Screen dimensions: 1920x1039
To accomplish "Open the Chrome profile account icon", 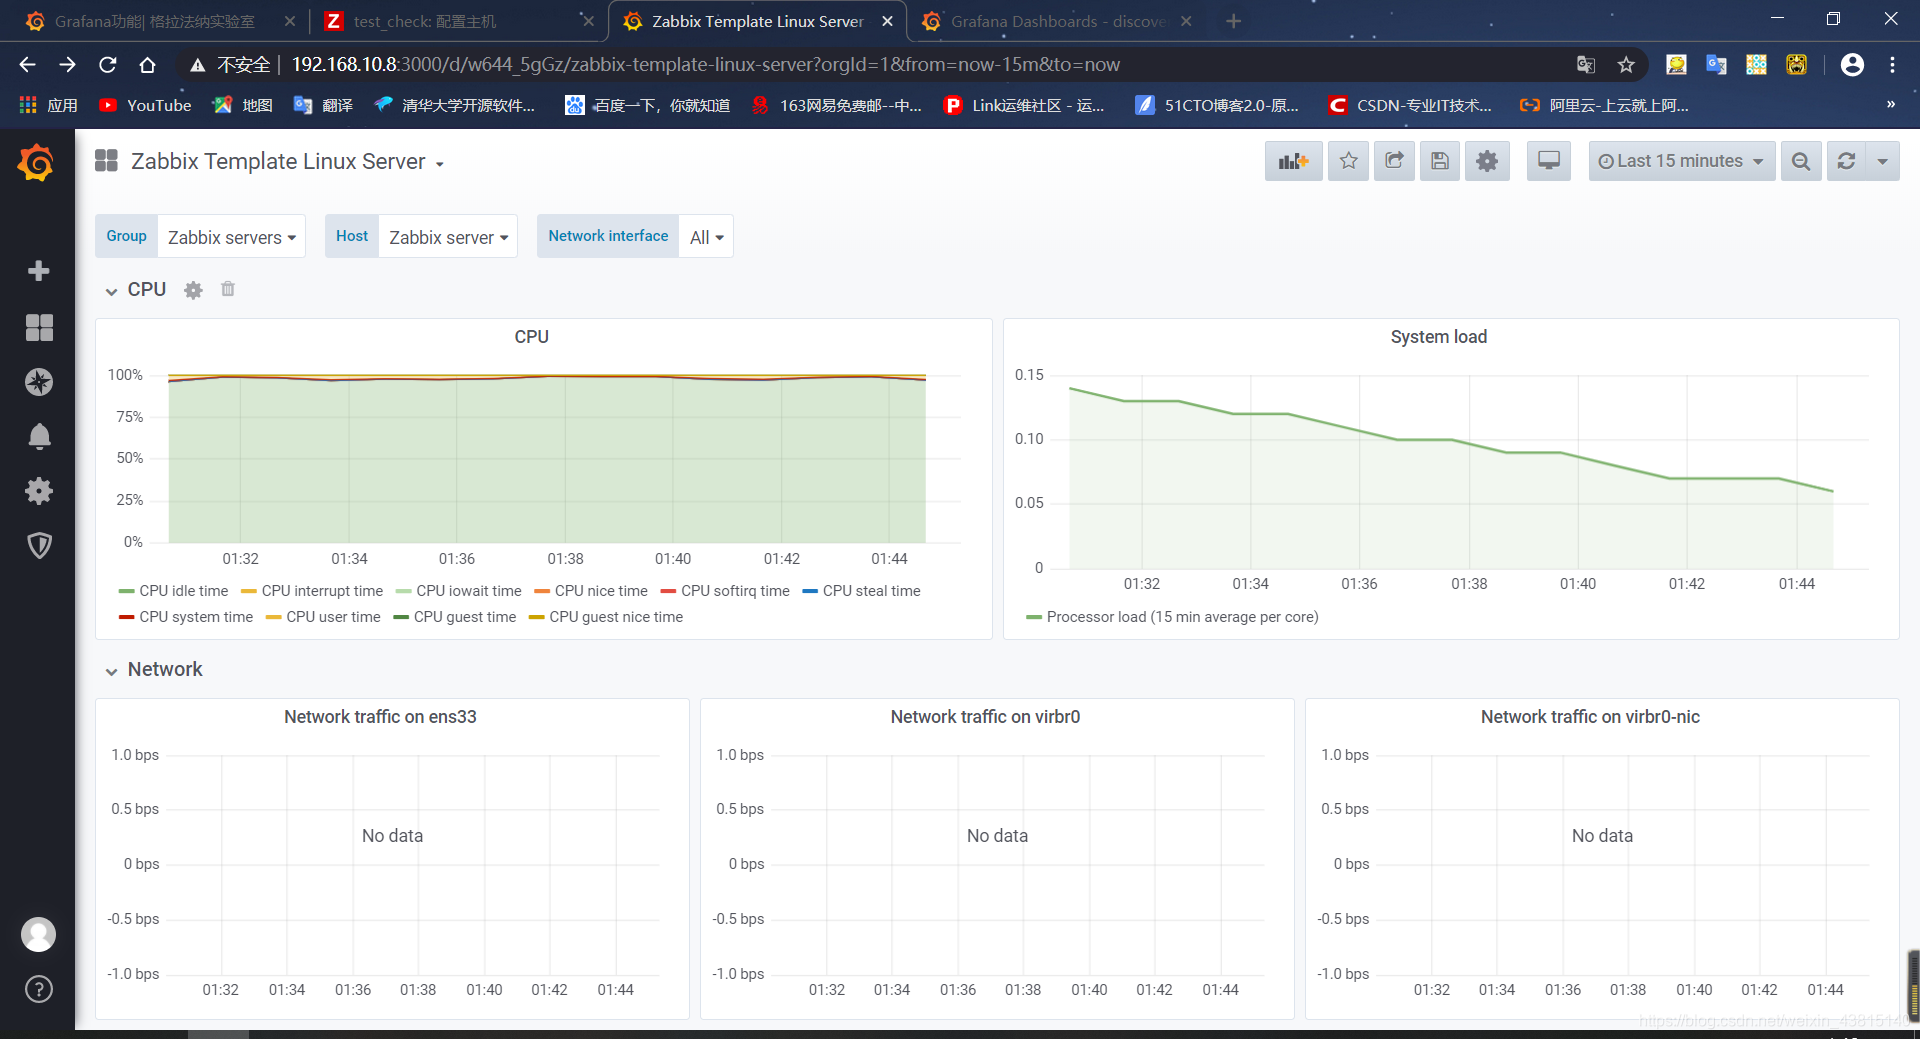I will (1852, 65).
